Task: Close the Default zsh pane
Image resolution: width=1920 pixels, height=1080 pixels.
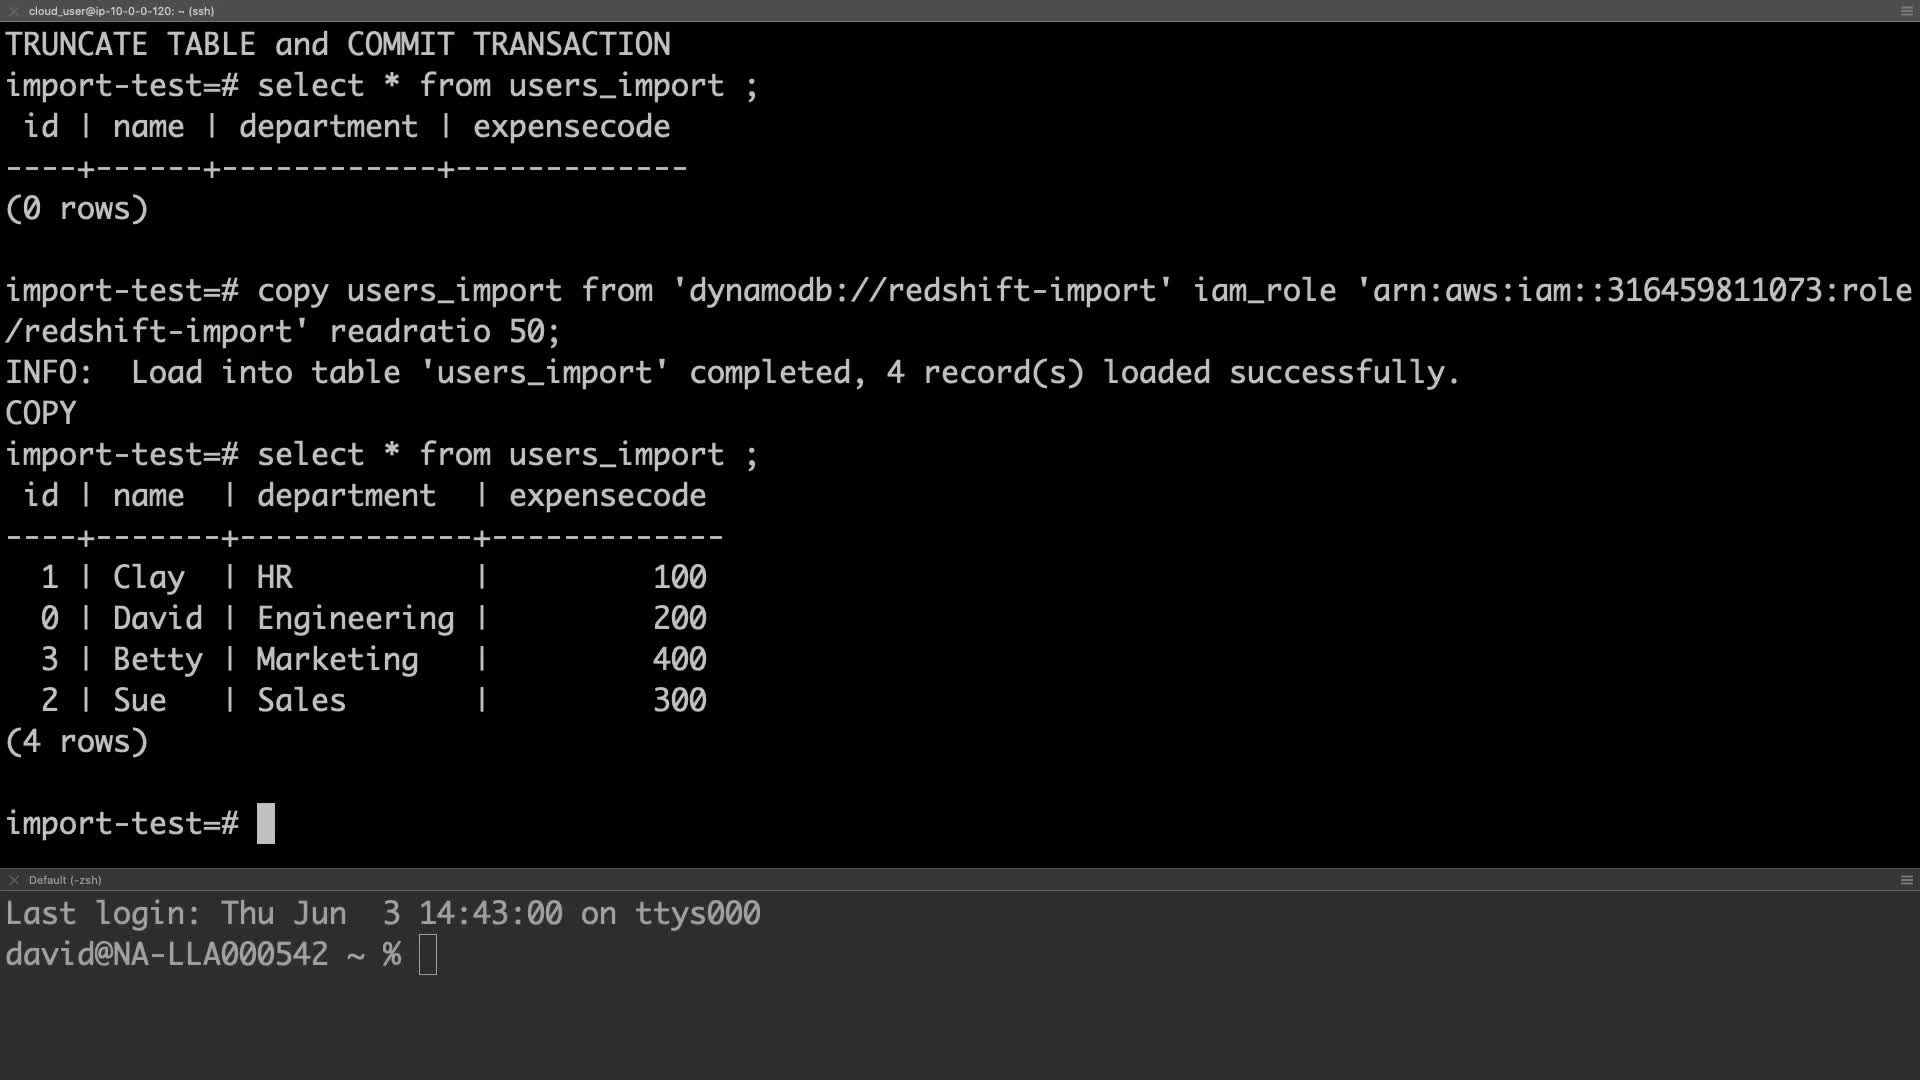Action: (14, 880)
